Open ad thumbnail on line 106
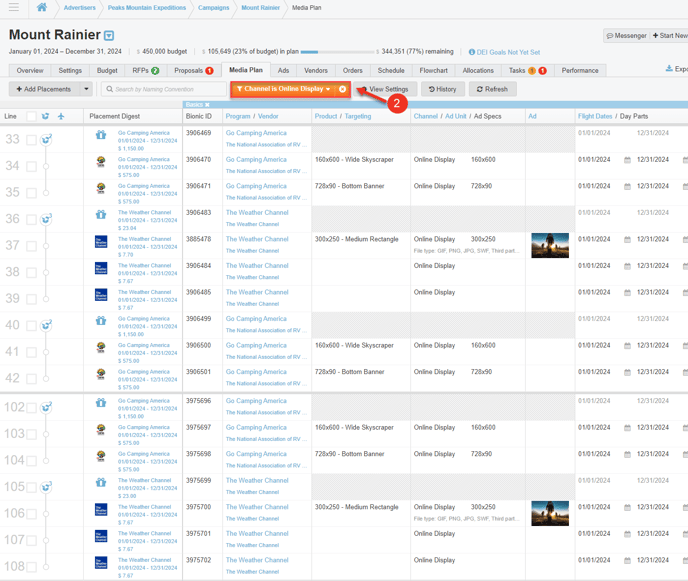 pos(550,513)
